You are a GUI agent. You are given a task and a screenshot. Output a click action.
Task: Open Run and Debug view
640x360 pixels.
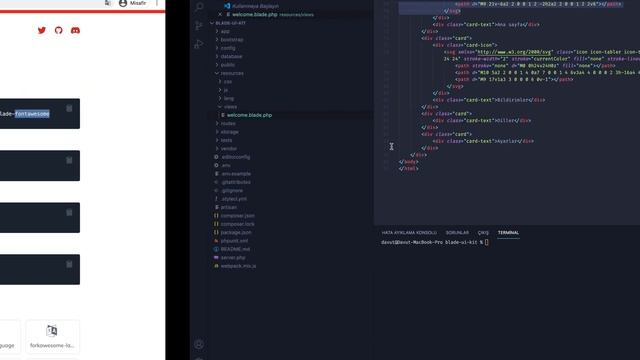click(199, 44)
